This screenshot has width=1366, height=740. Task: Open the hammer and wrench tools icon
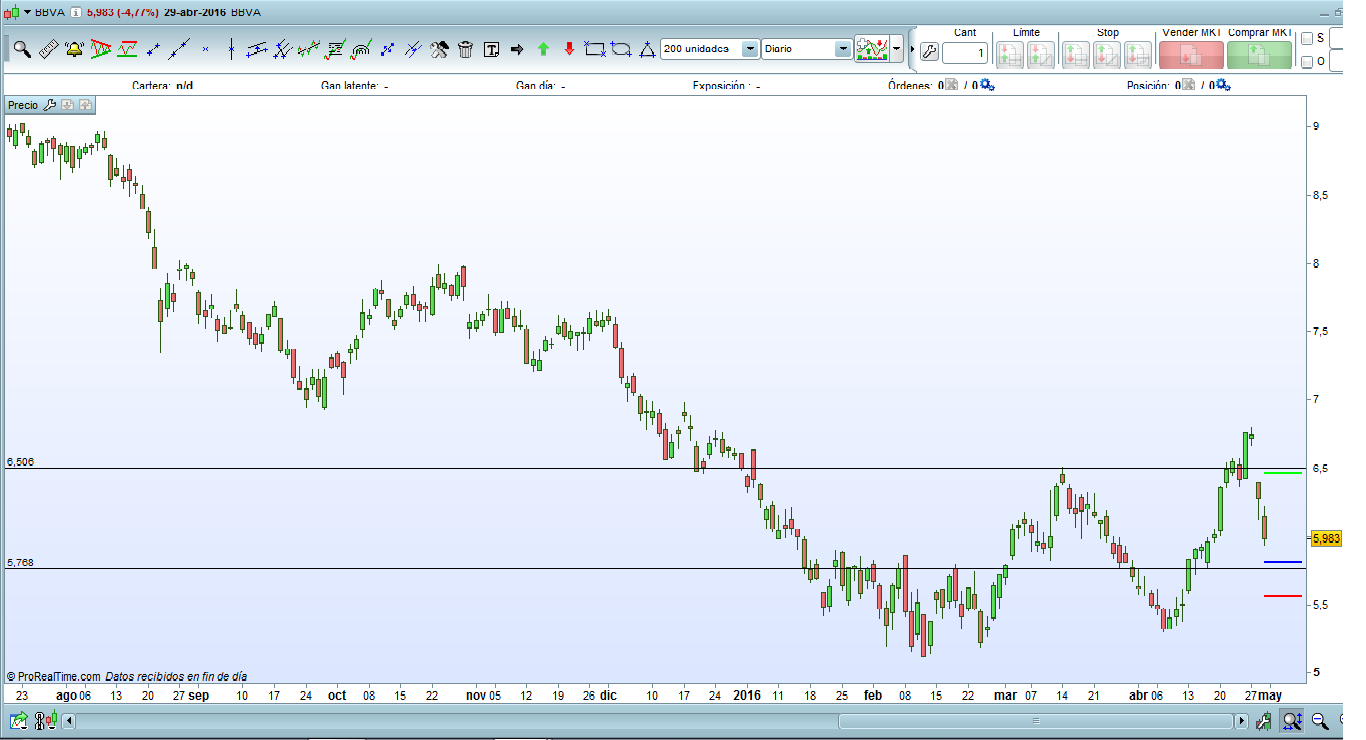click(x=439, y=48)
